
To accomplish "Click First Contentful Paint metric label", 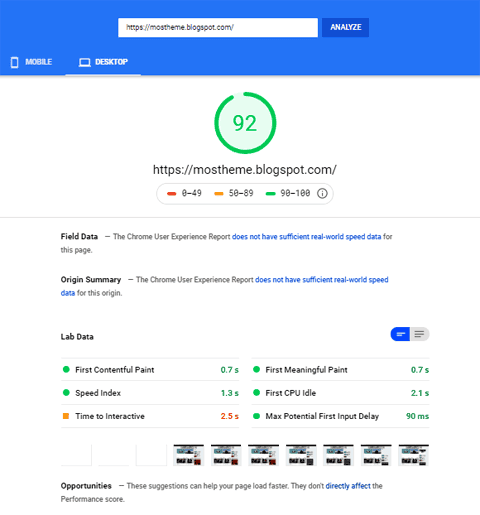I will [x=115, y=370].
